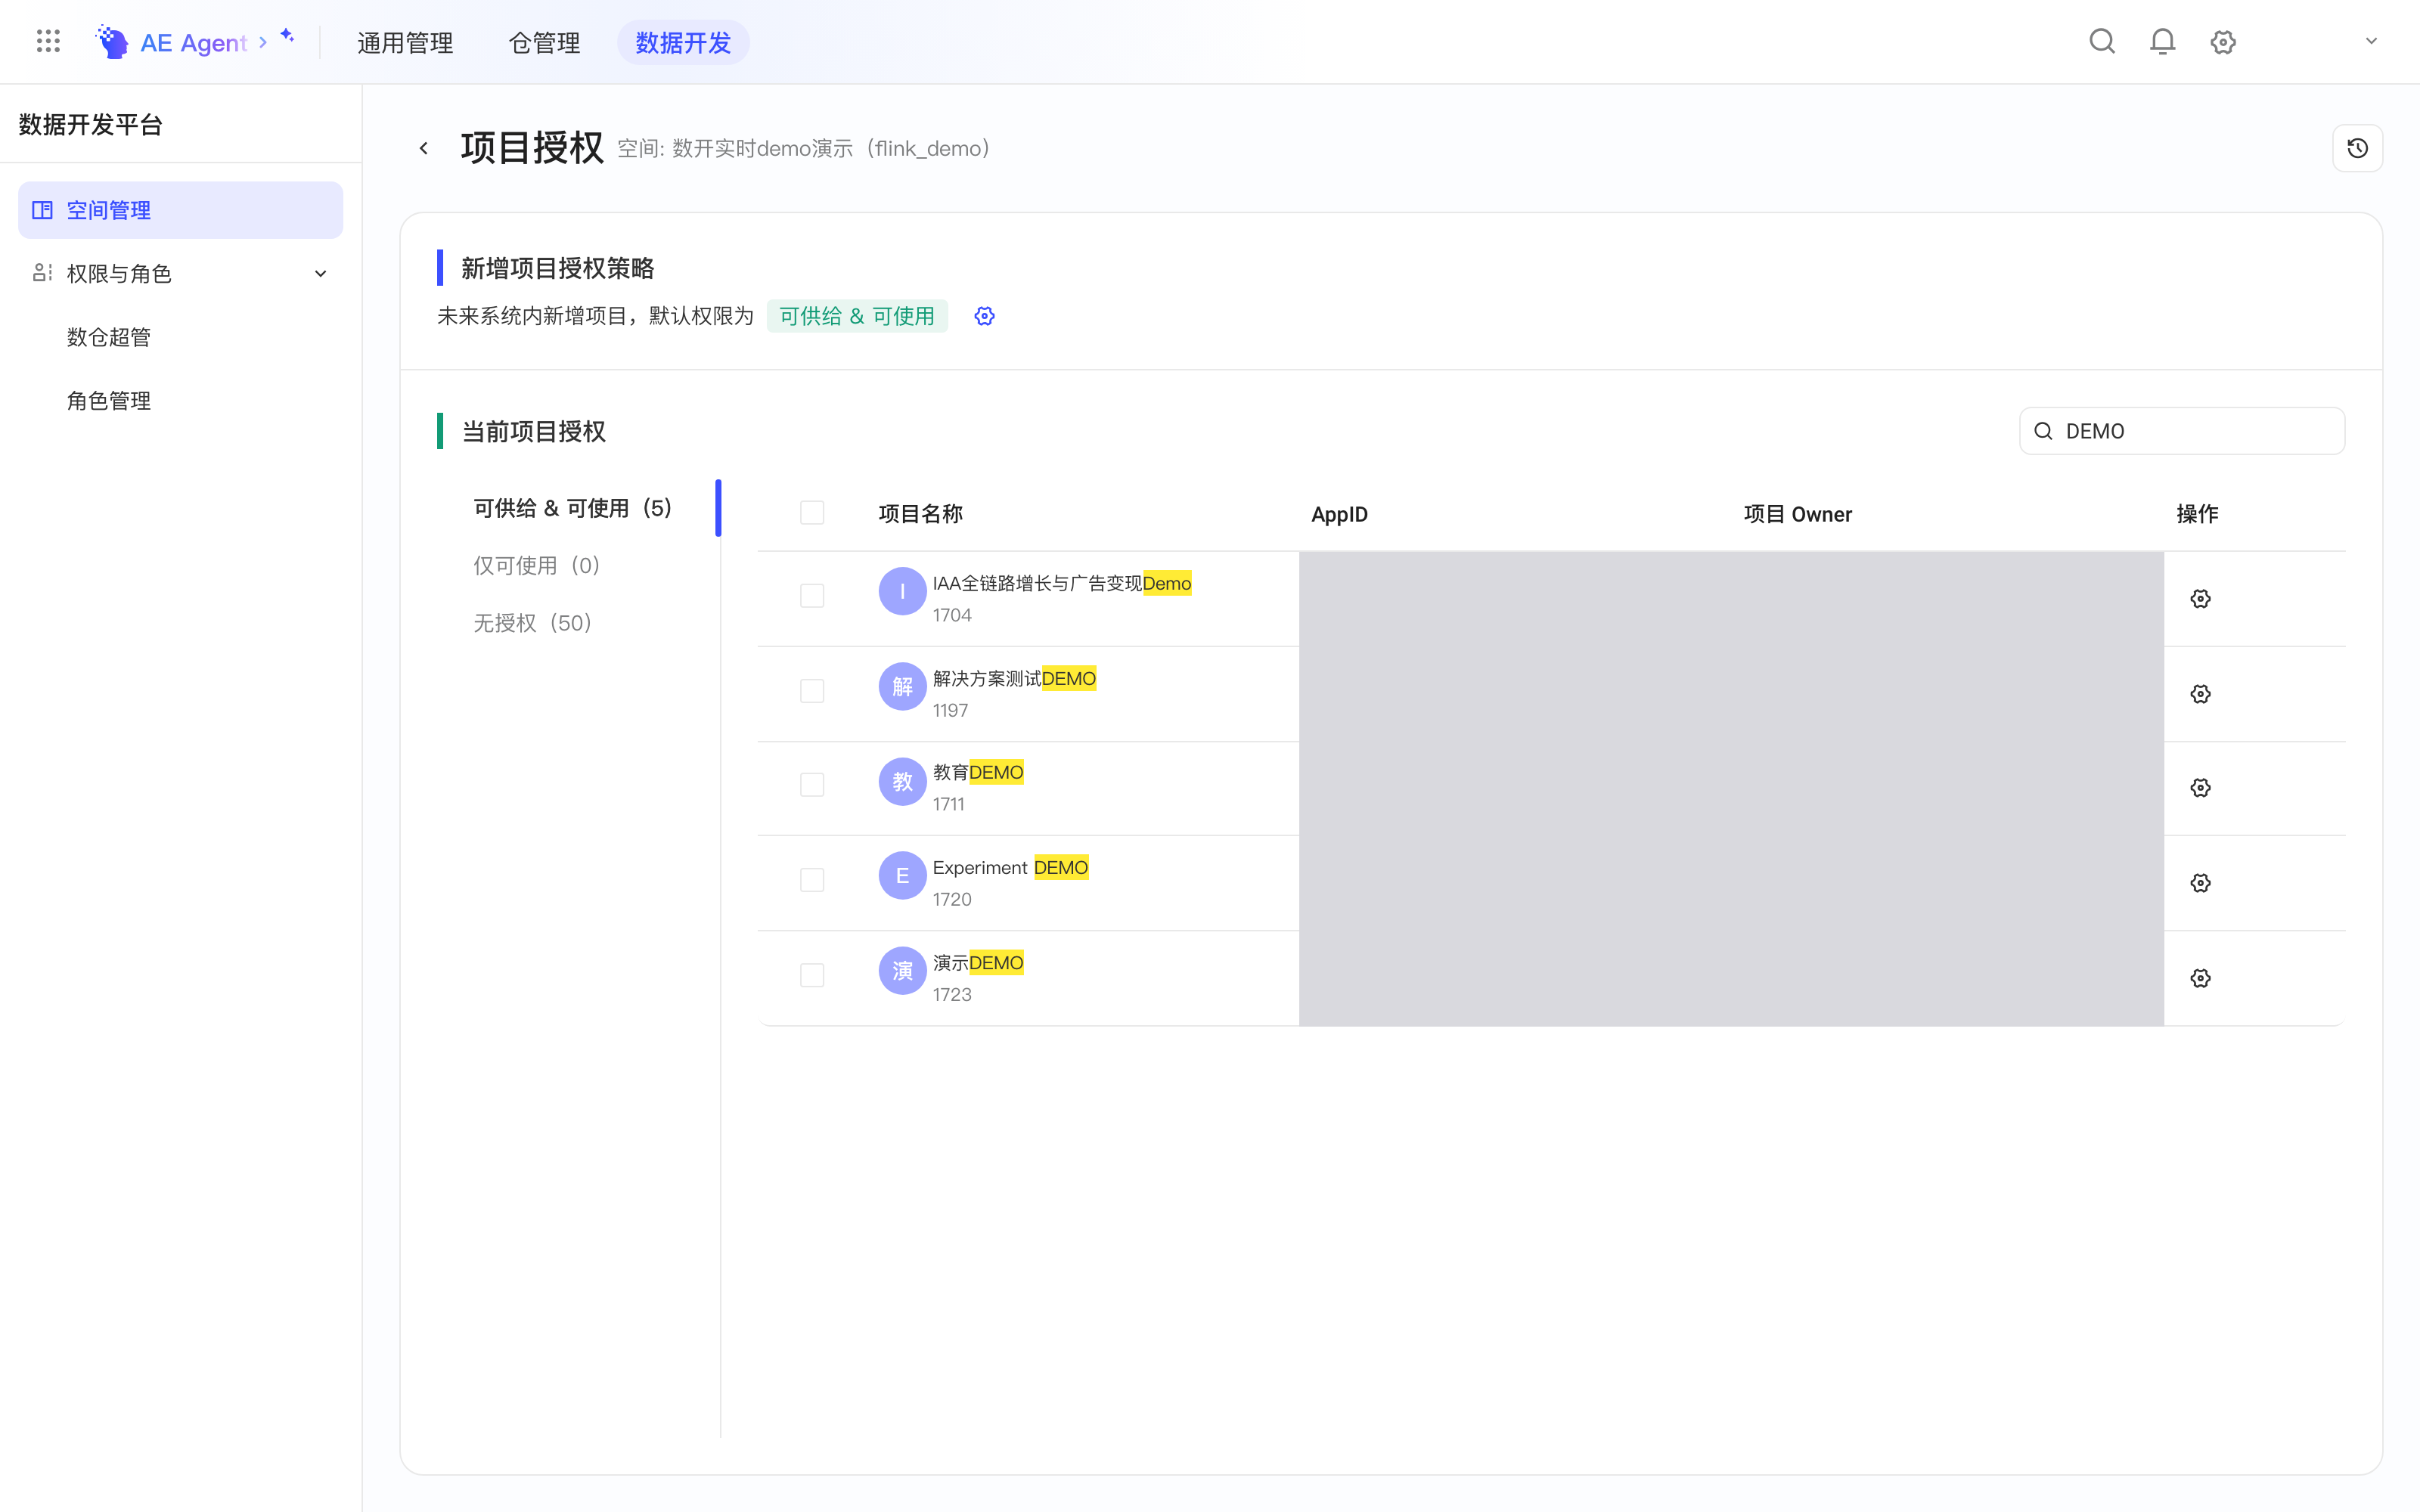This screenshot has height=1512, width=2420.
Task: Open settings gear for 解决方案测试DEMO row
Action: coord(2200,694)
